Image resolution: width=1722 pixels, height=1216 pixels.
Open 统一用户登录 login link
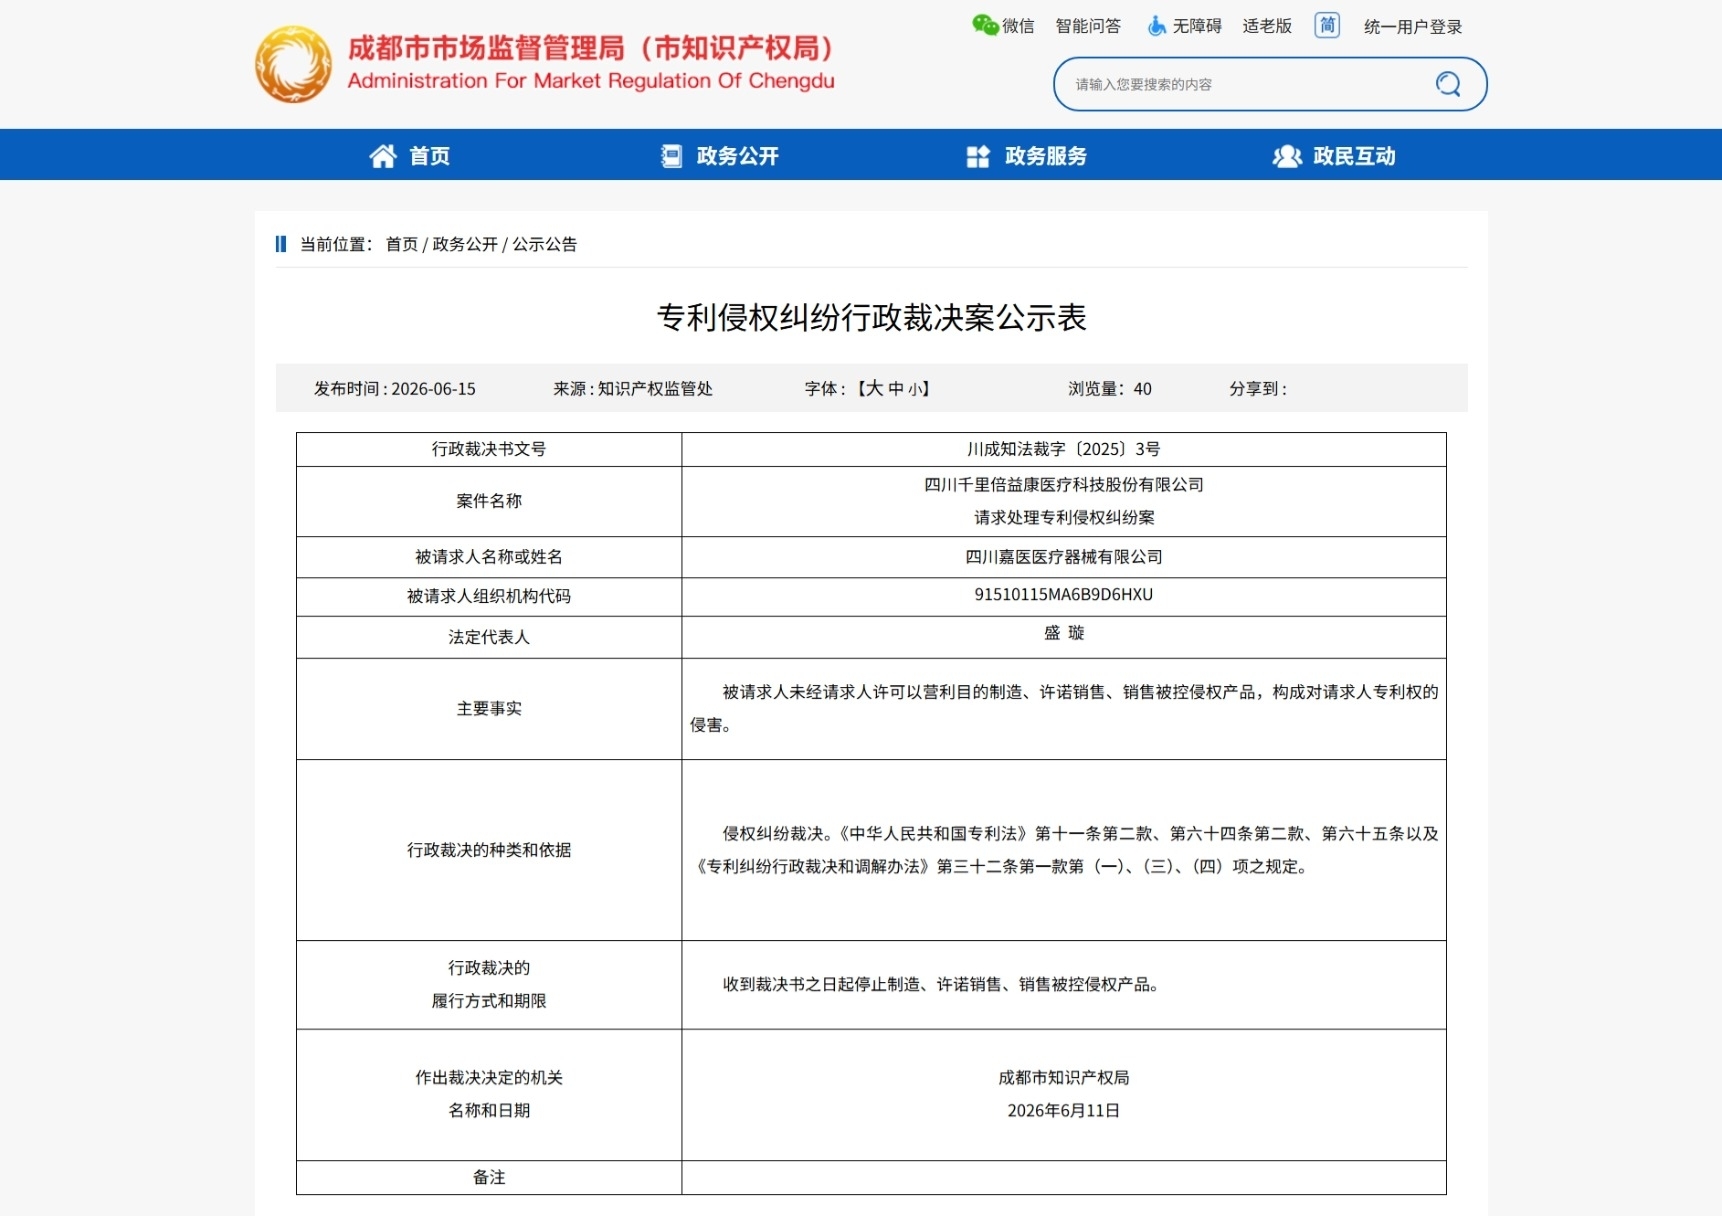[1413, 27]
